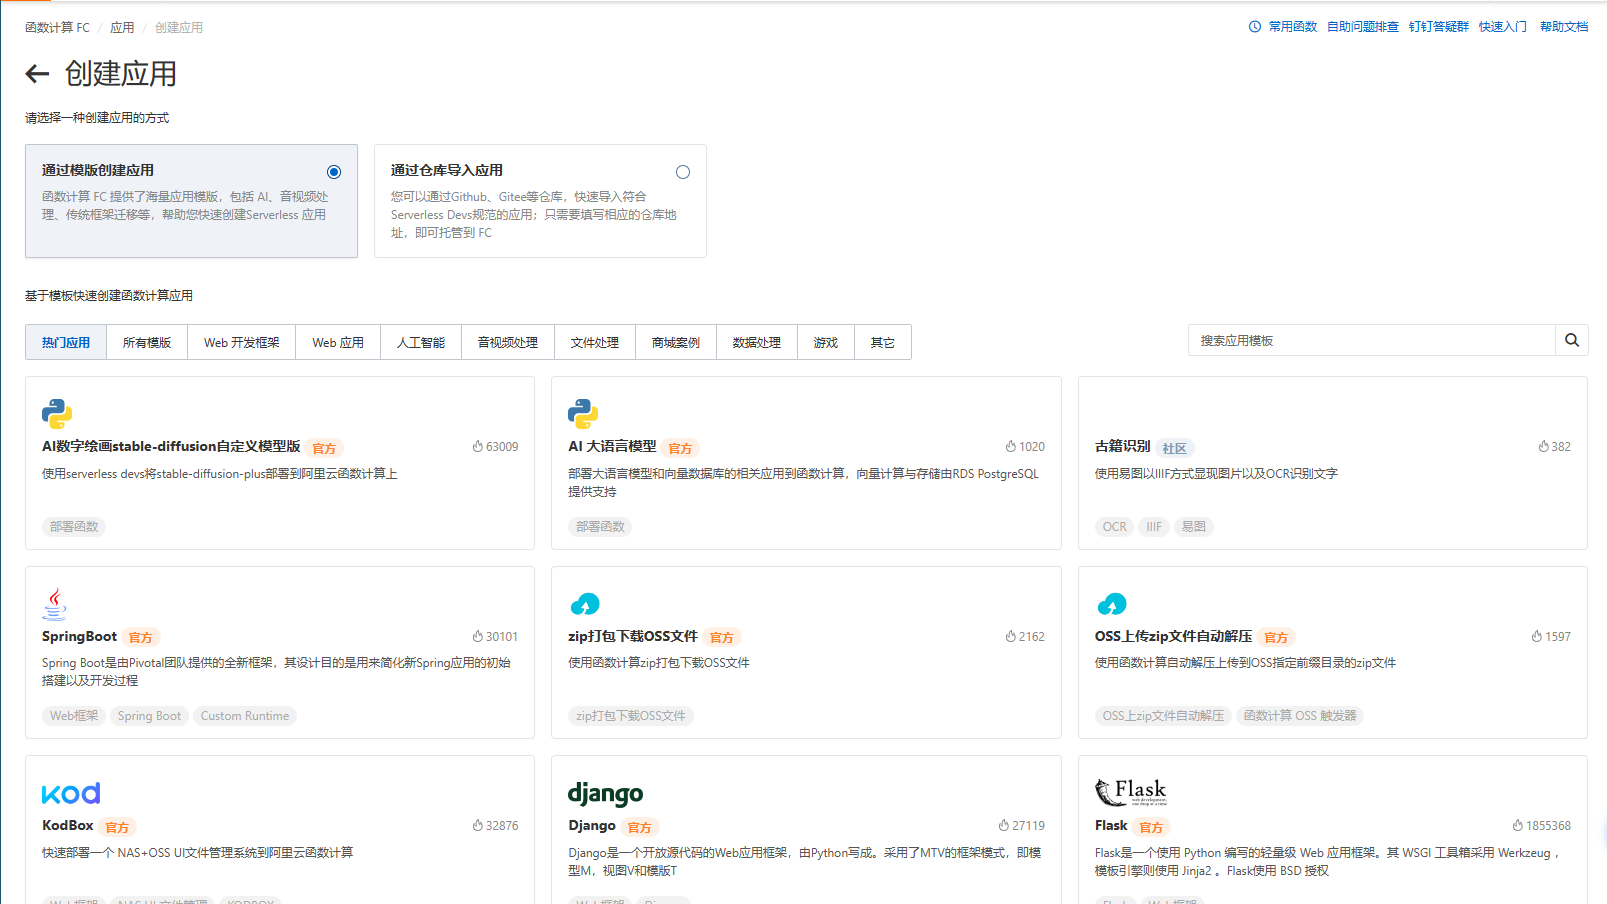Click the 官方 badge beside SpringBoot

point(141,638)
